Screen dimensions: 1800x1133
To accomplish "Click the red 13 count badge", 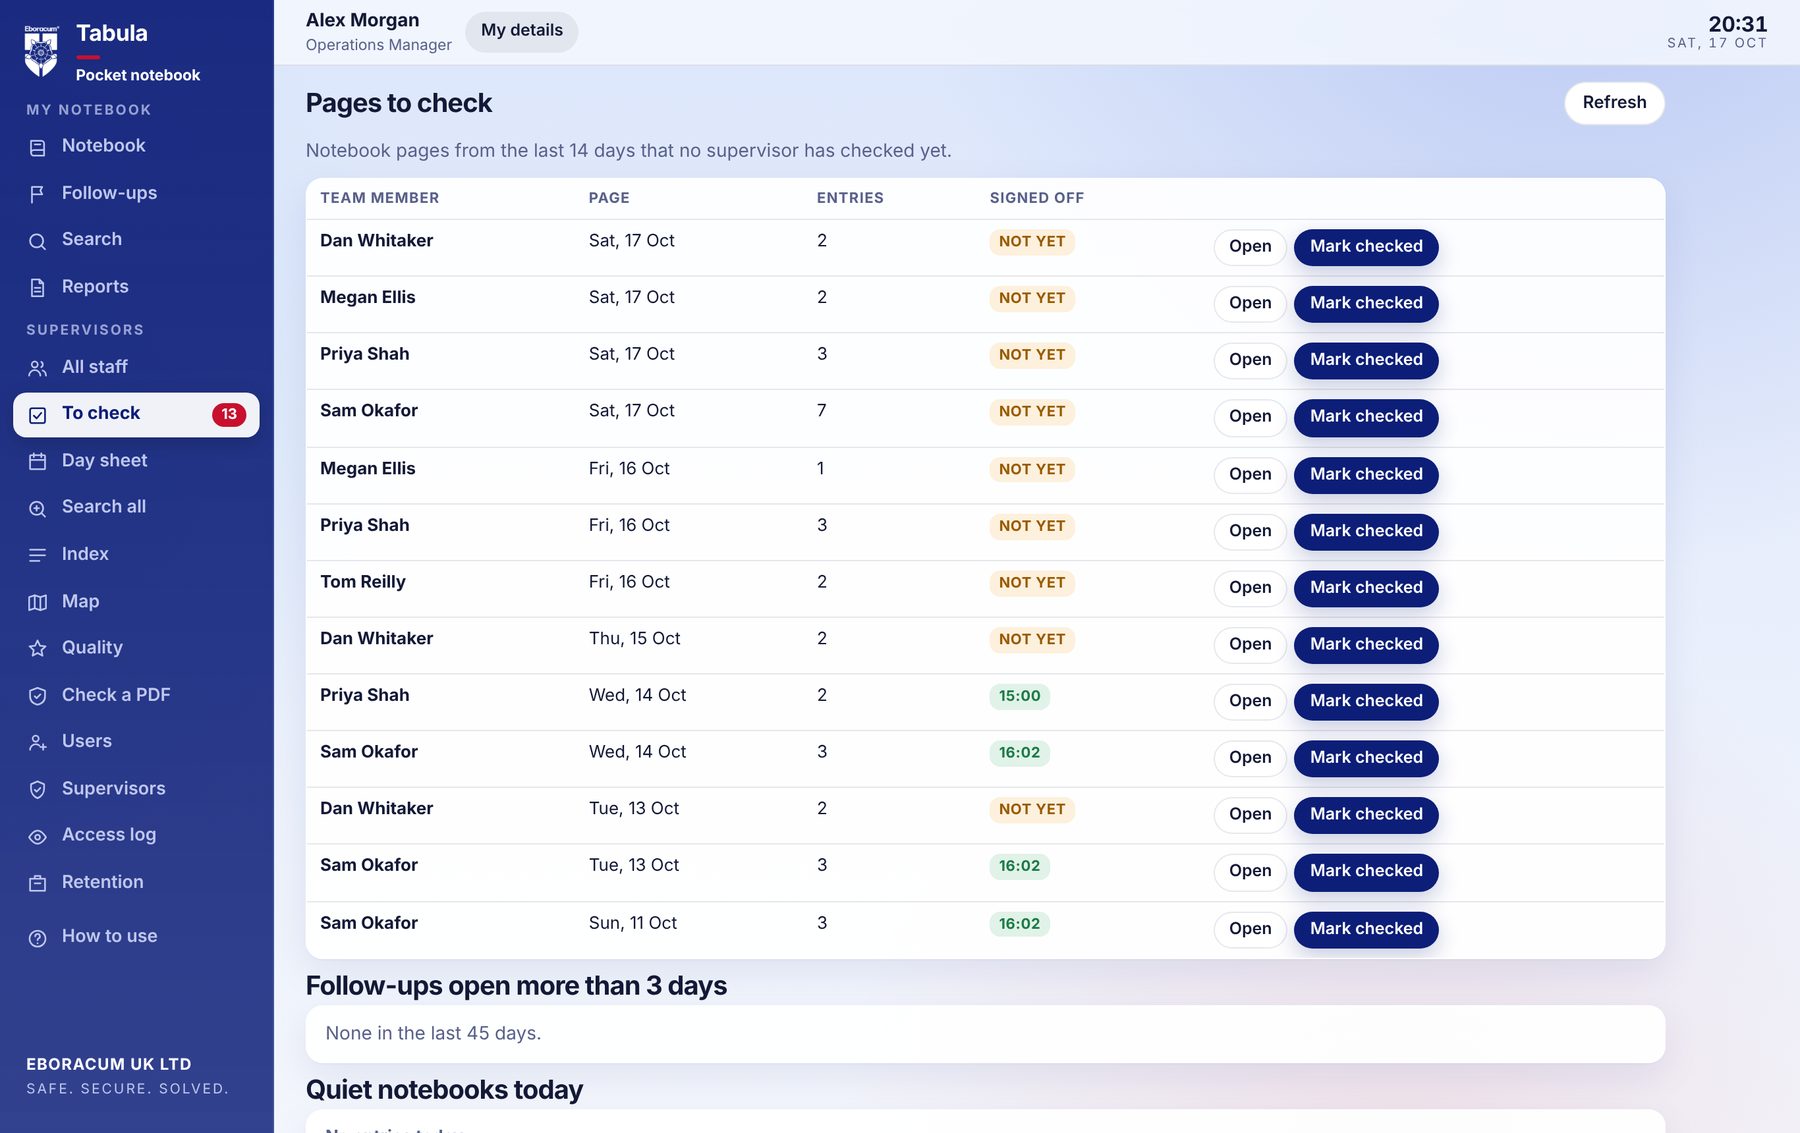I will click(x=229, y=414).
